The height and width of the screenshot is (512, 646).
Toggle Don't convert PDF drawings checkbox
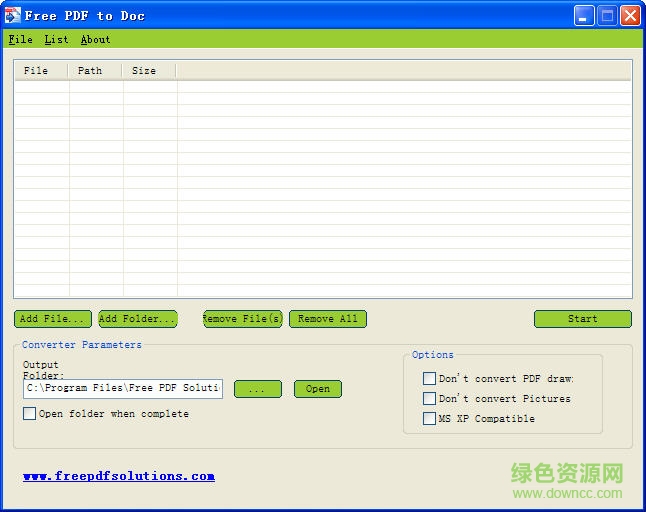pos(429,379)
